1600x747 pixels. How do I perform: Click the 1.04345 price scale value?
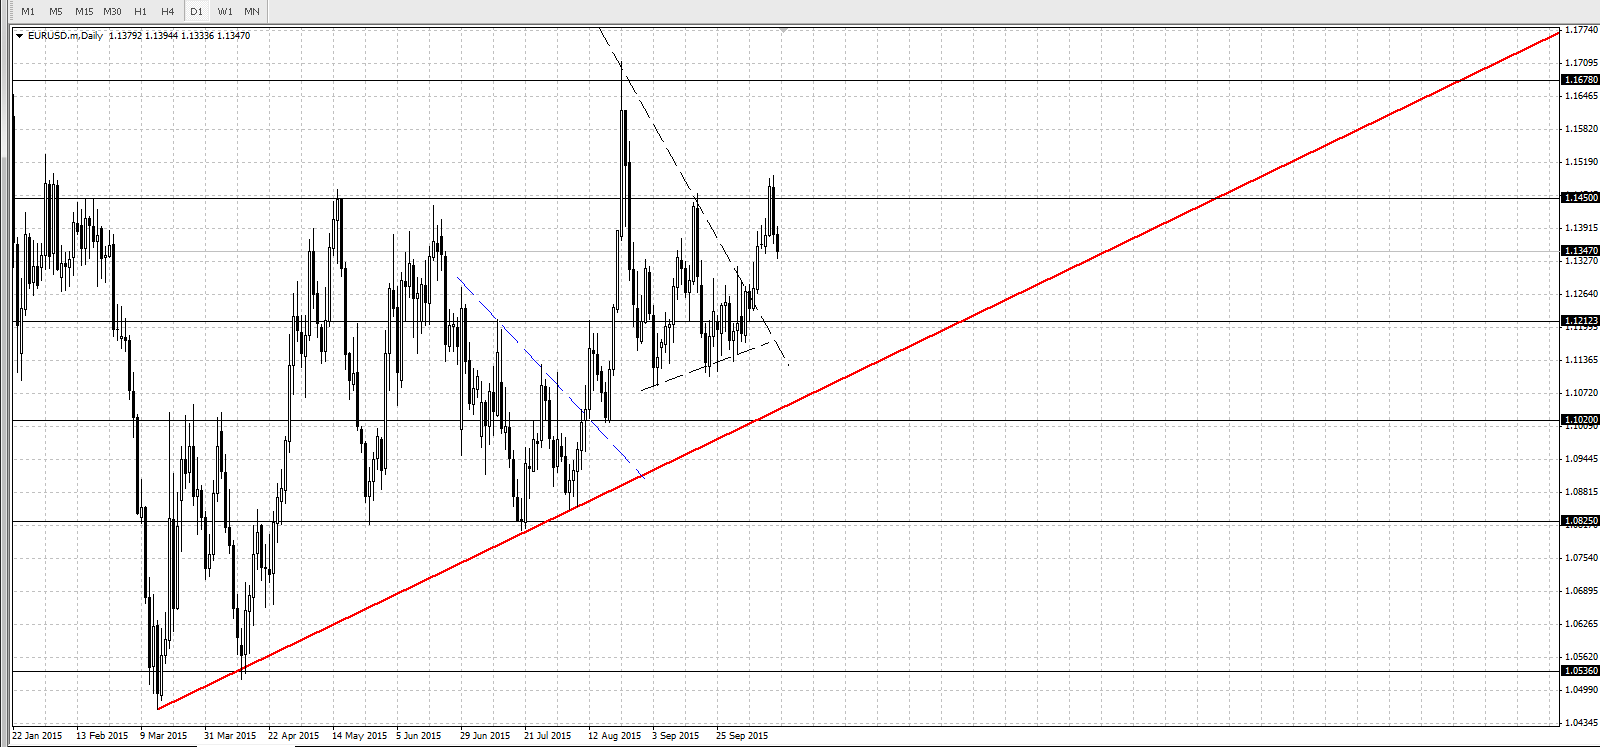pyautogui.click(x=1581, y=722)
